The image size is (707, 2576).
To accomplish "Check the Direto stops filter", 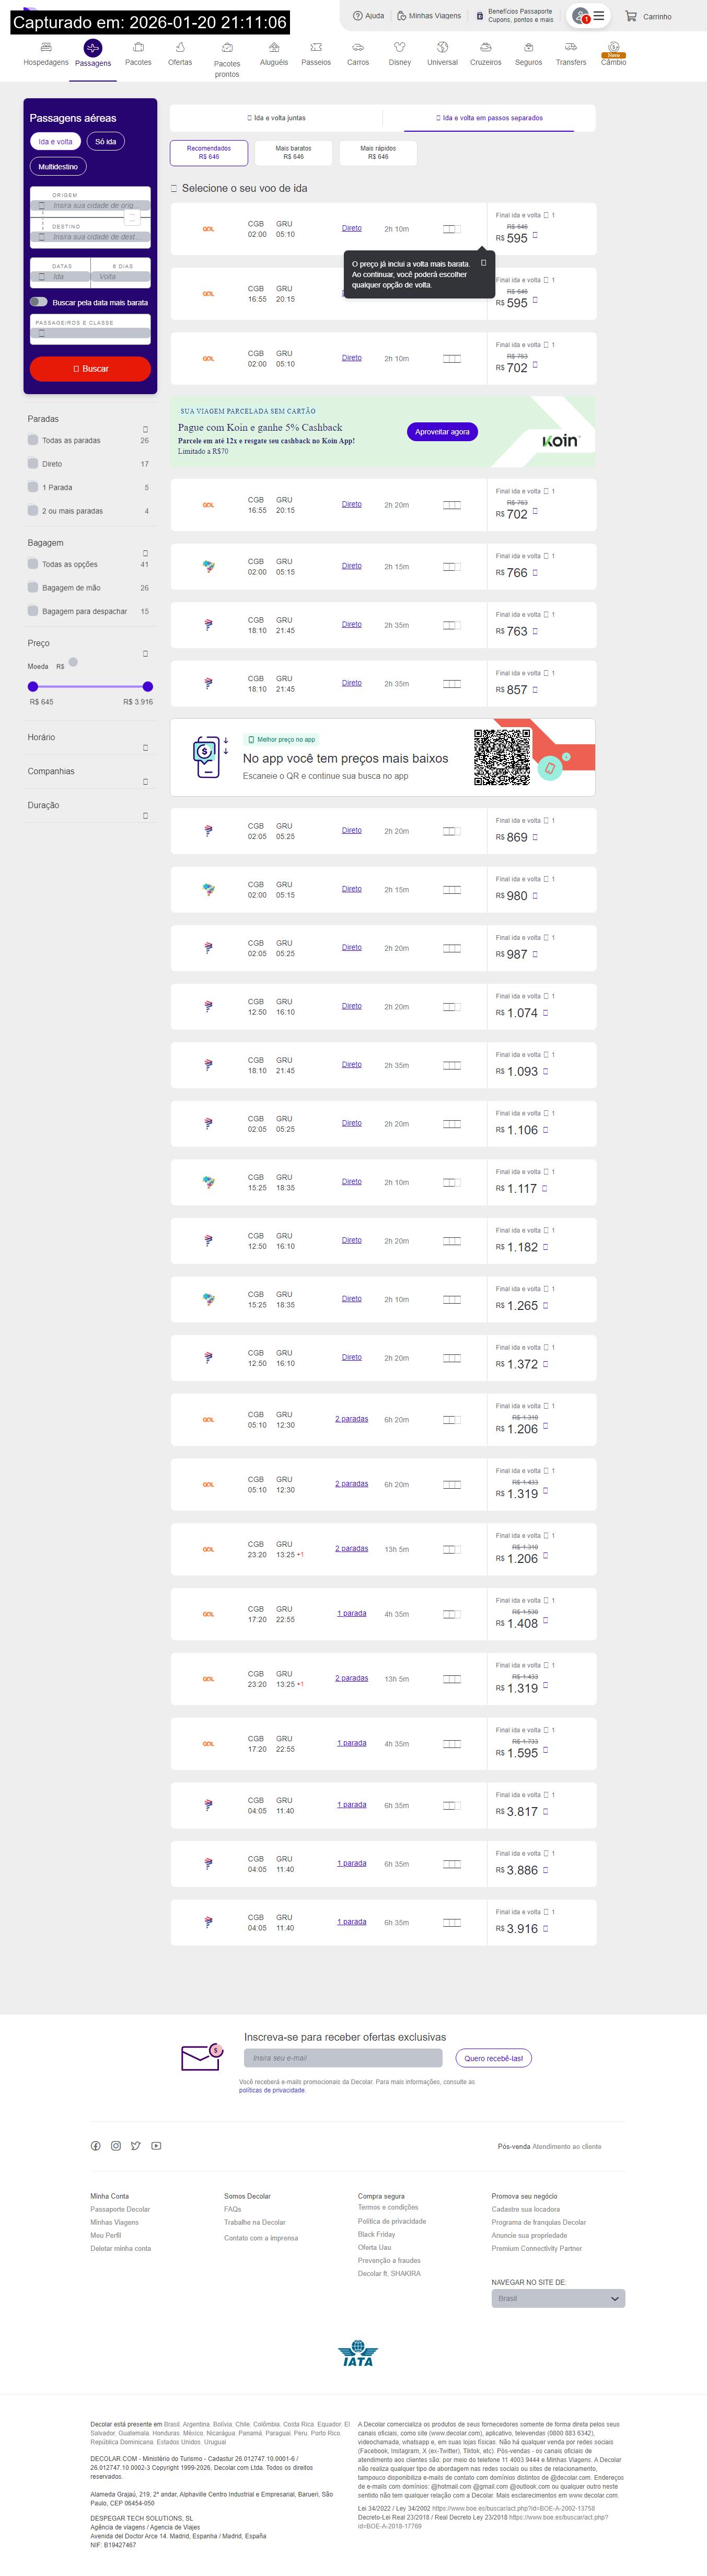I will [33, 464].
